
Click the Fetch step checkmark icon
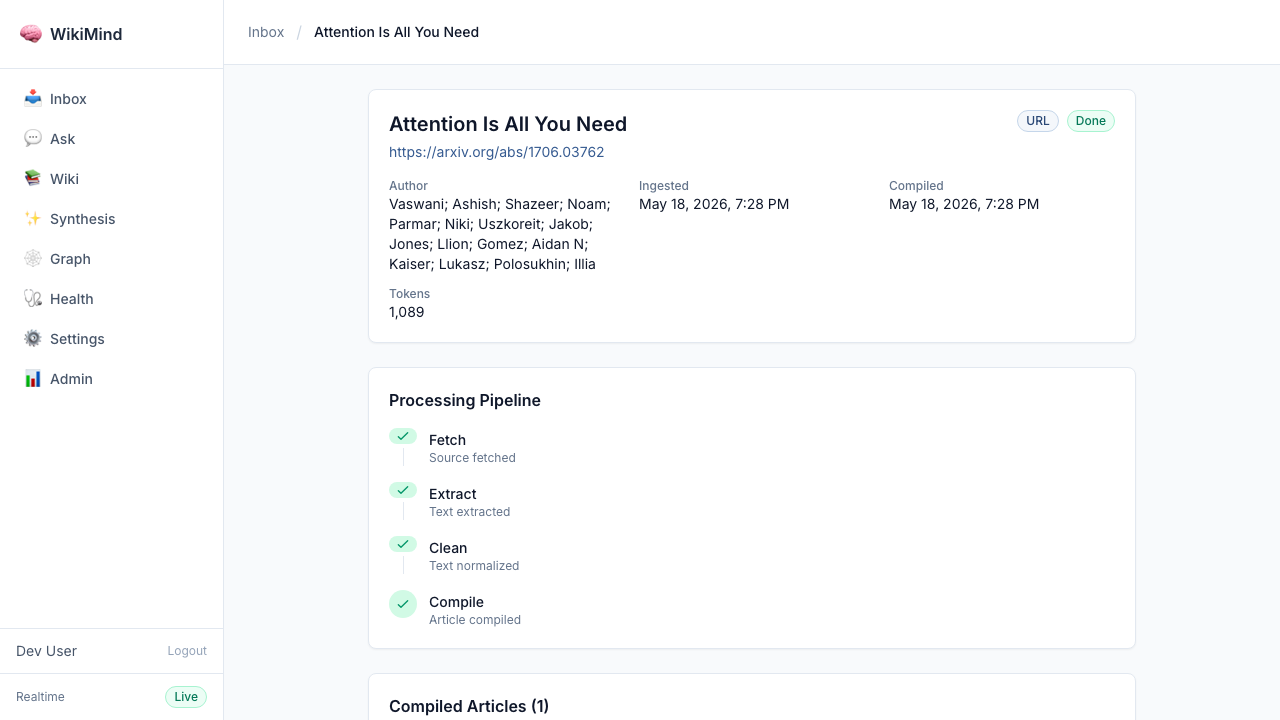(x=403, y=436)
